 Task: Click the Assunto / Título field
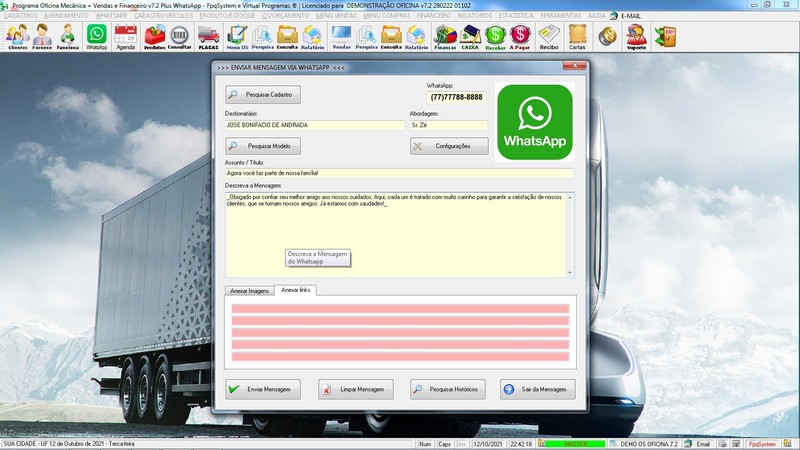(x=399, y=173)
